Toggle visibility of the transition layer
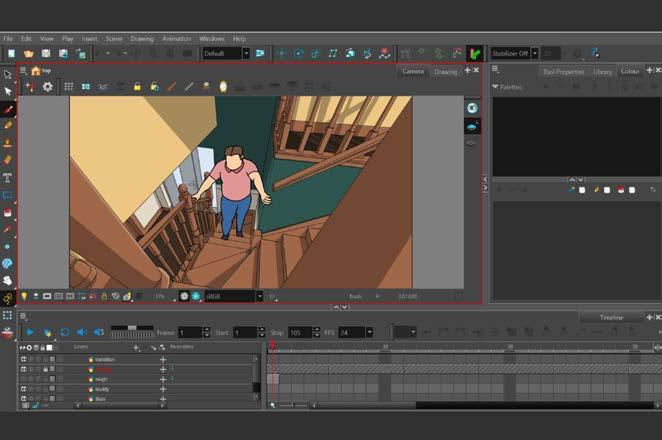 [24, 359]
